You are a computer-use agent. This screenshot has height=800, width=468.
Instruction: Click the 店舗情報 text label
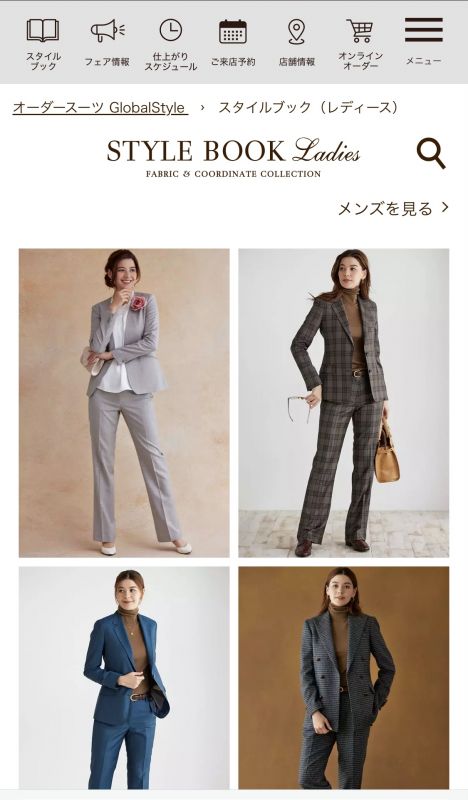click(x=297, y=62)
